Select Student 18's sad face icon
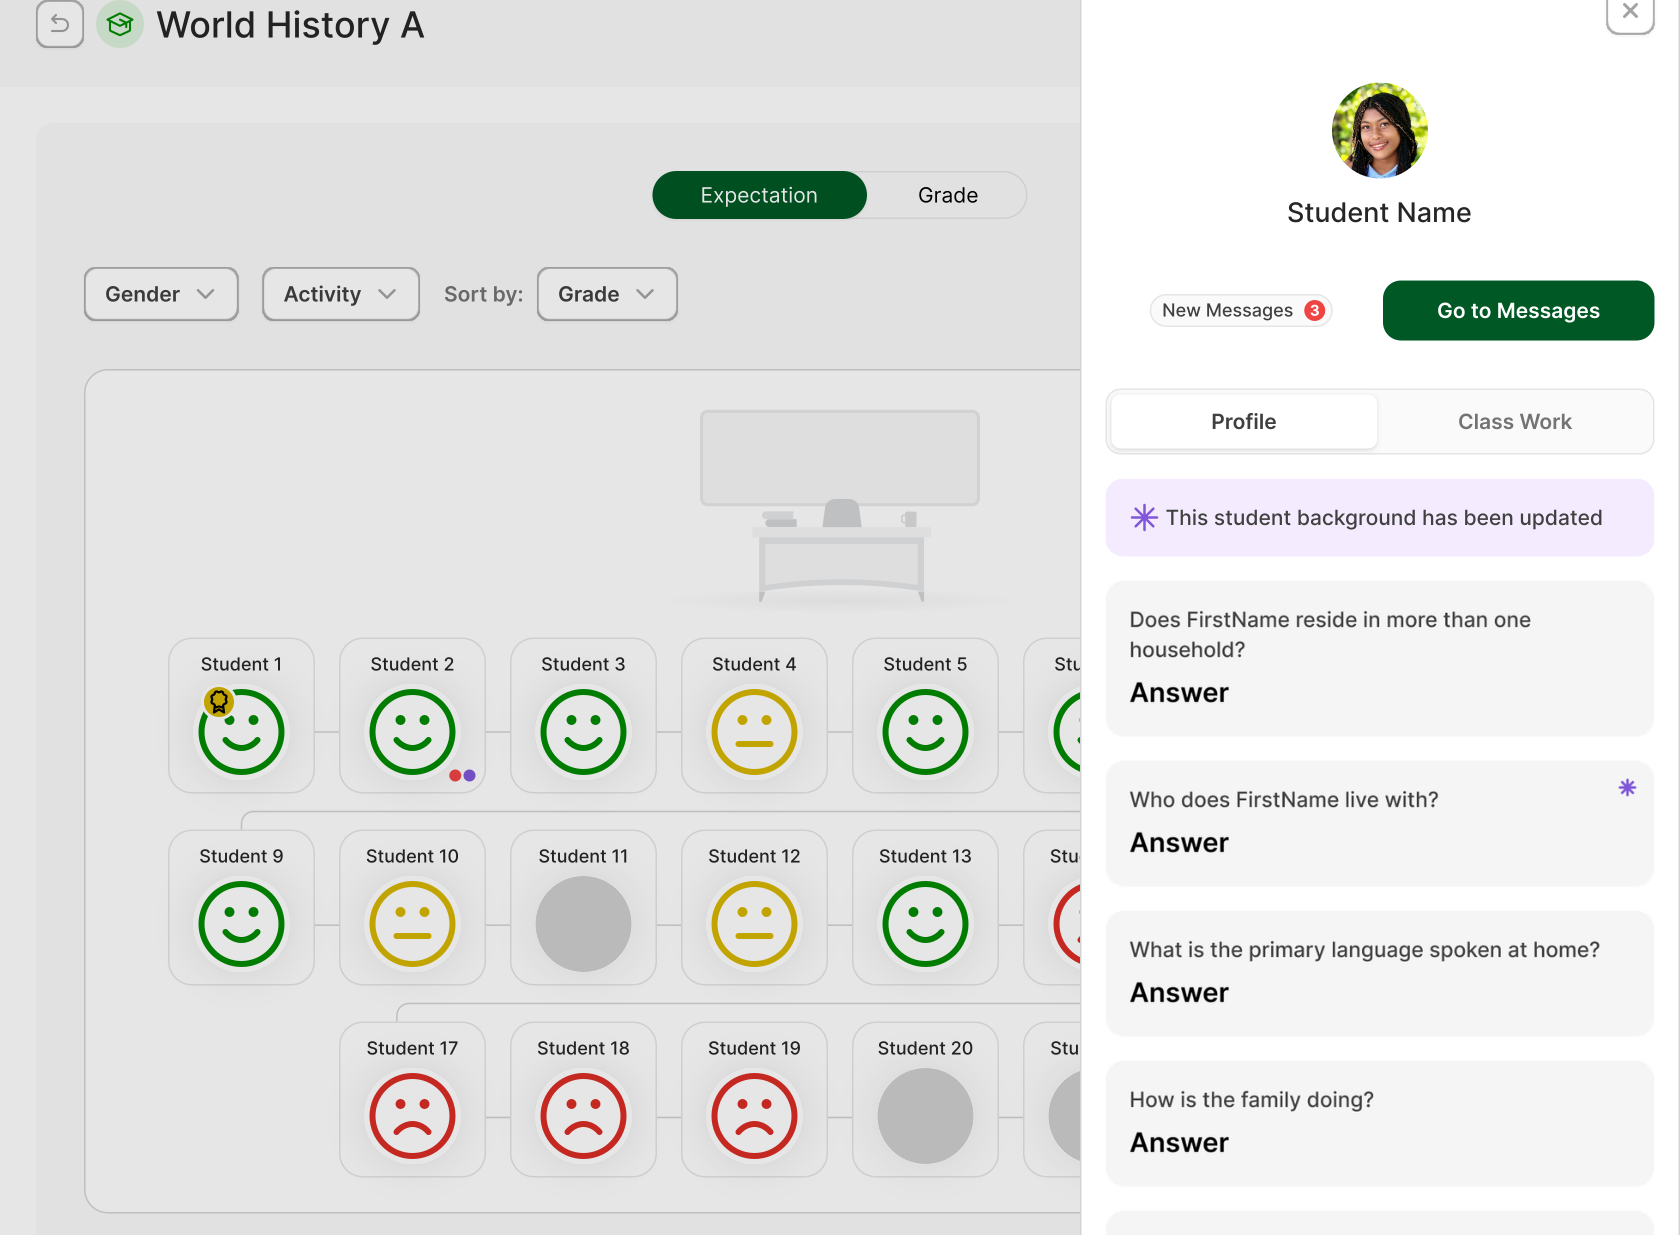The height and width of the screenshot is (1235, 1680). click(x=583, y=1116)
